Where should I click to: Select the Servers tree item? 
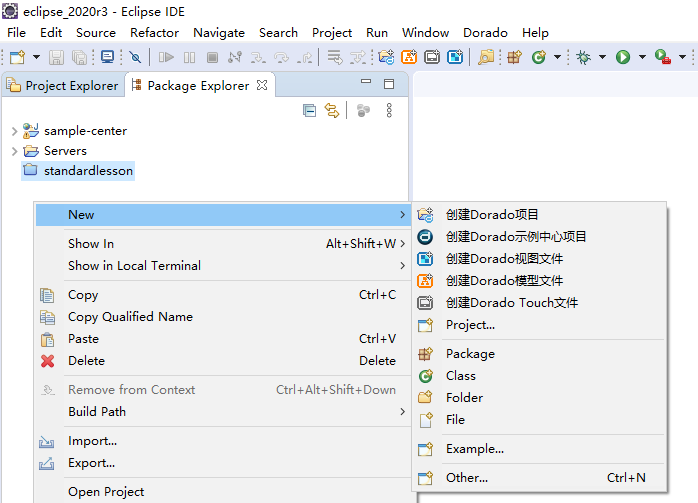tap(65, 151)
